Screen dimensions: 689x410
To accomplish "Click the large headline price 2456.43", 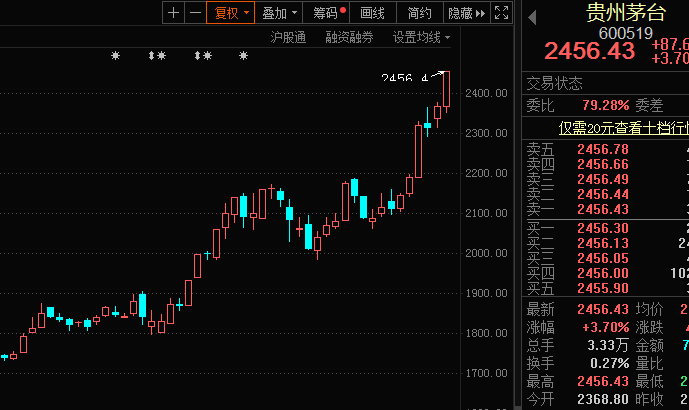I will click(x=589, y=51).
